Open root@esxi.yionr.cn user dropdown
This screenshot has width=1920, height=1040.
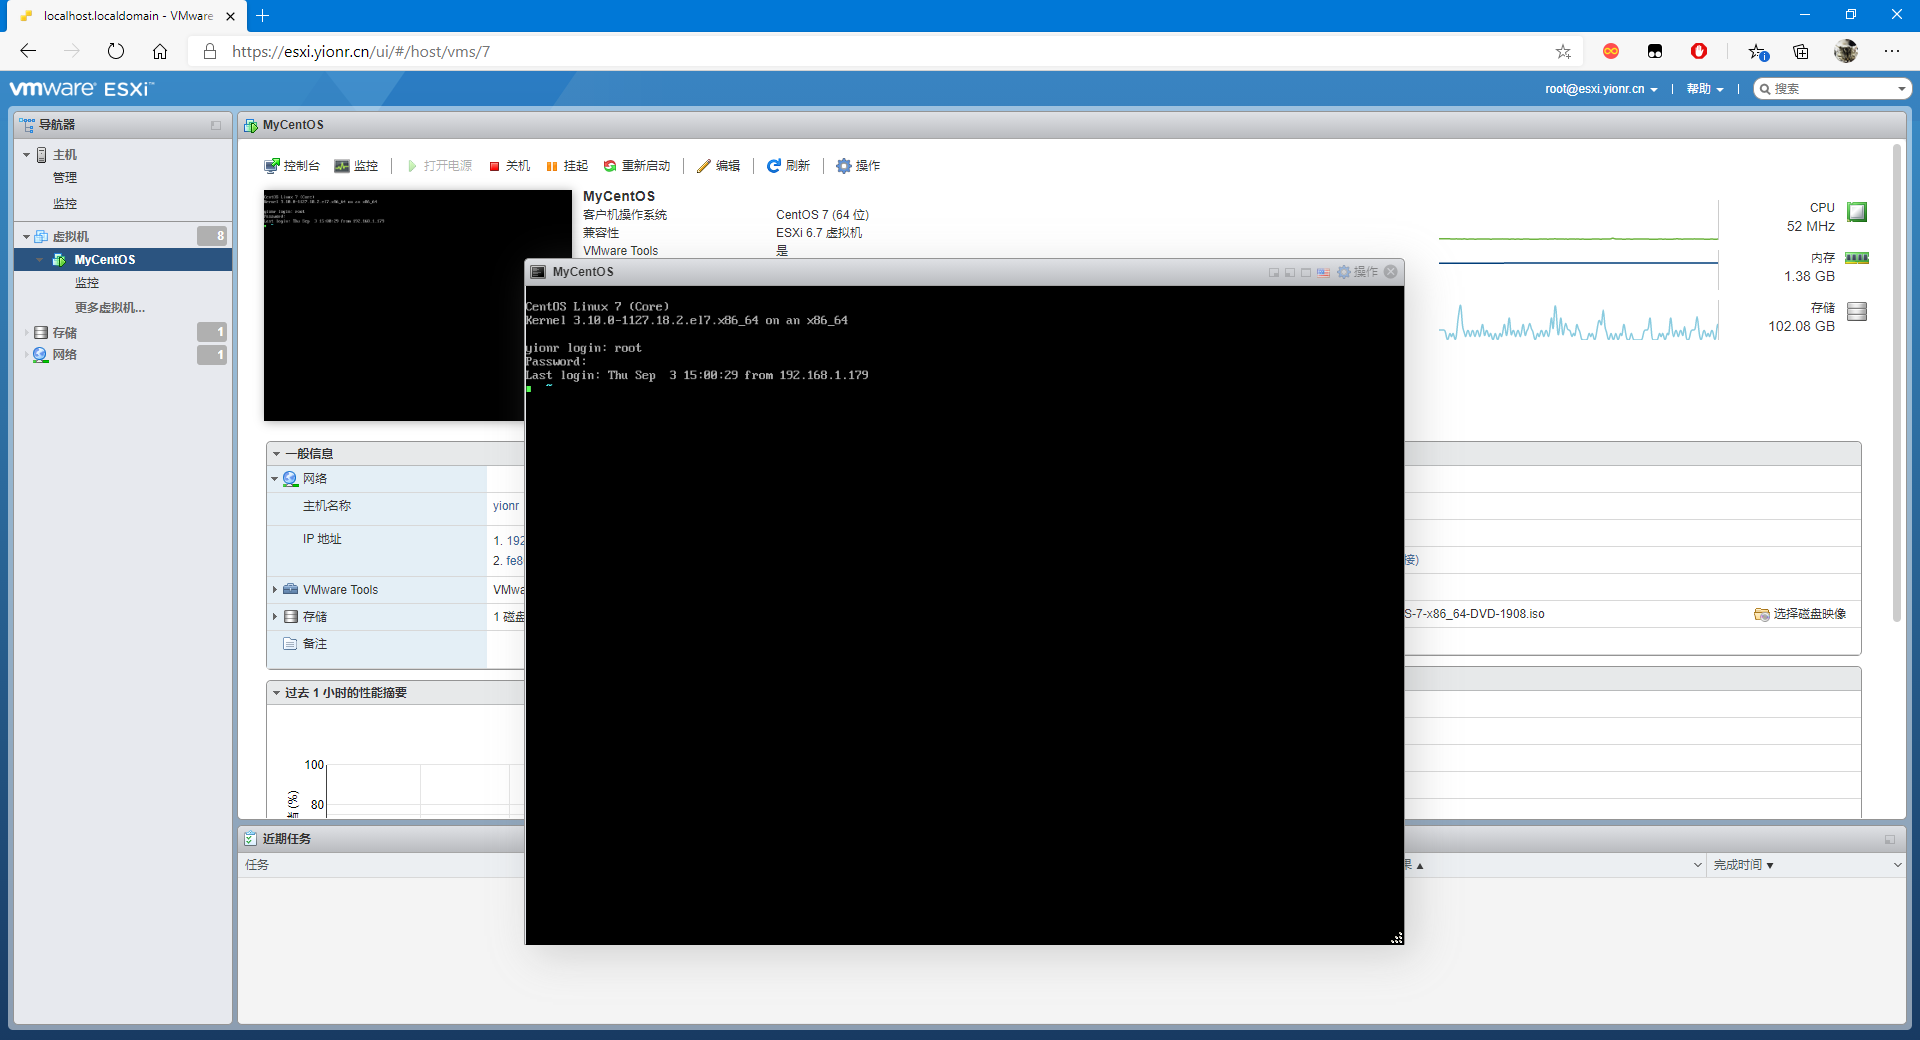coord(1601,89)
